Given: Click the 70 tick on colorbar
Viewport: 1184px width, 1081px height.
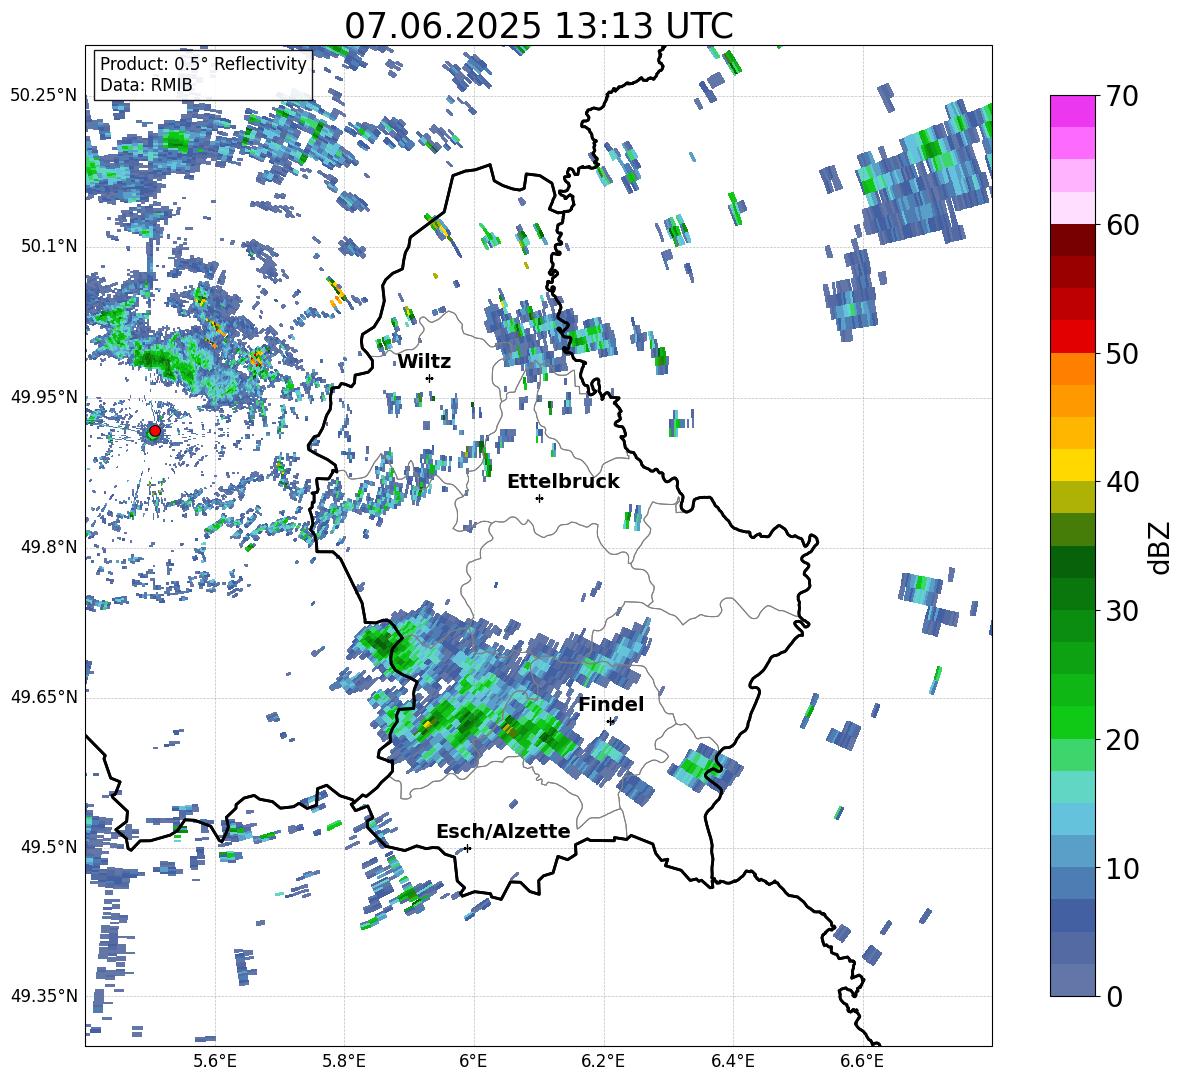Looking at the screenshot, I should pos(1122,97).
